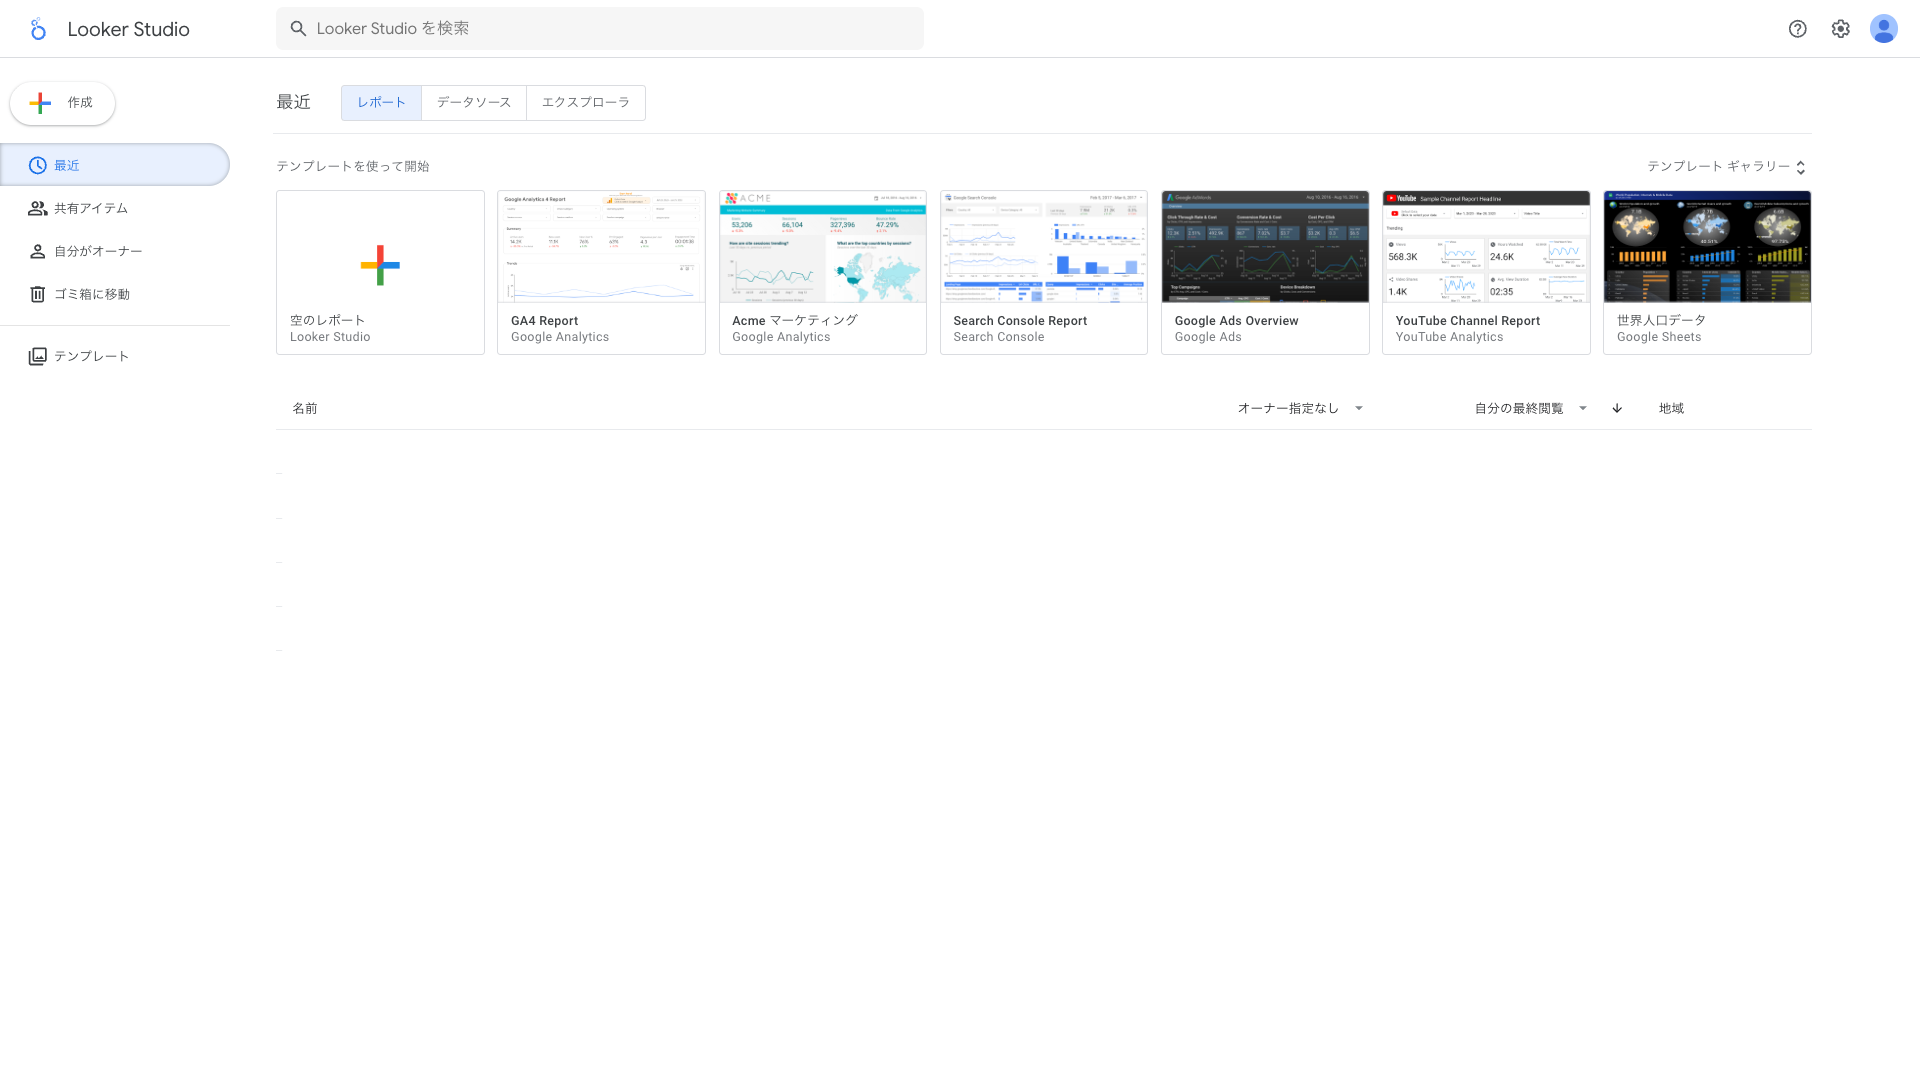Click the 作成 button

click(x=63, y=103)
